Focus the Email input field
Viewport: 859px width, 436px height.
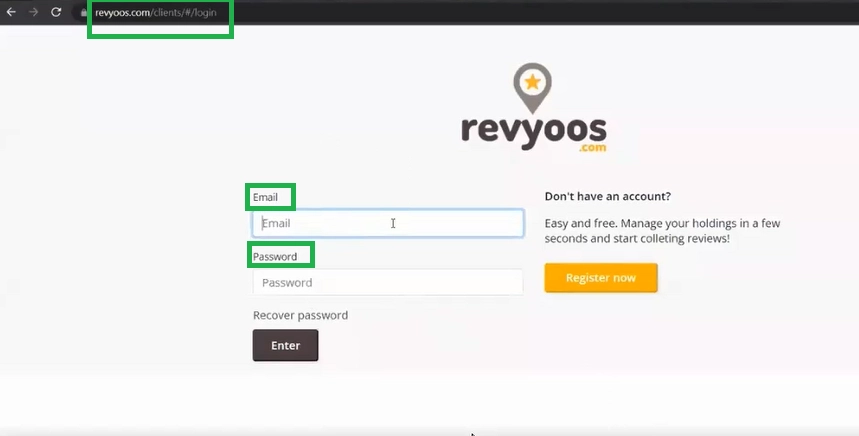(x=388, y=223)
